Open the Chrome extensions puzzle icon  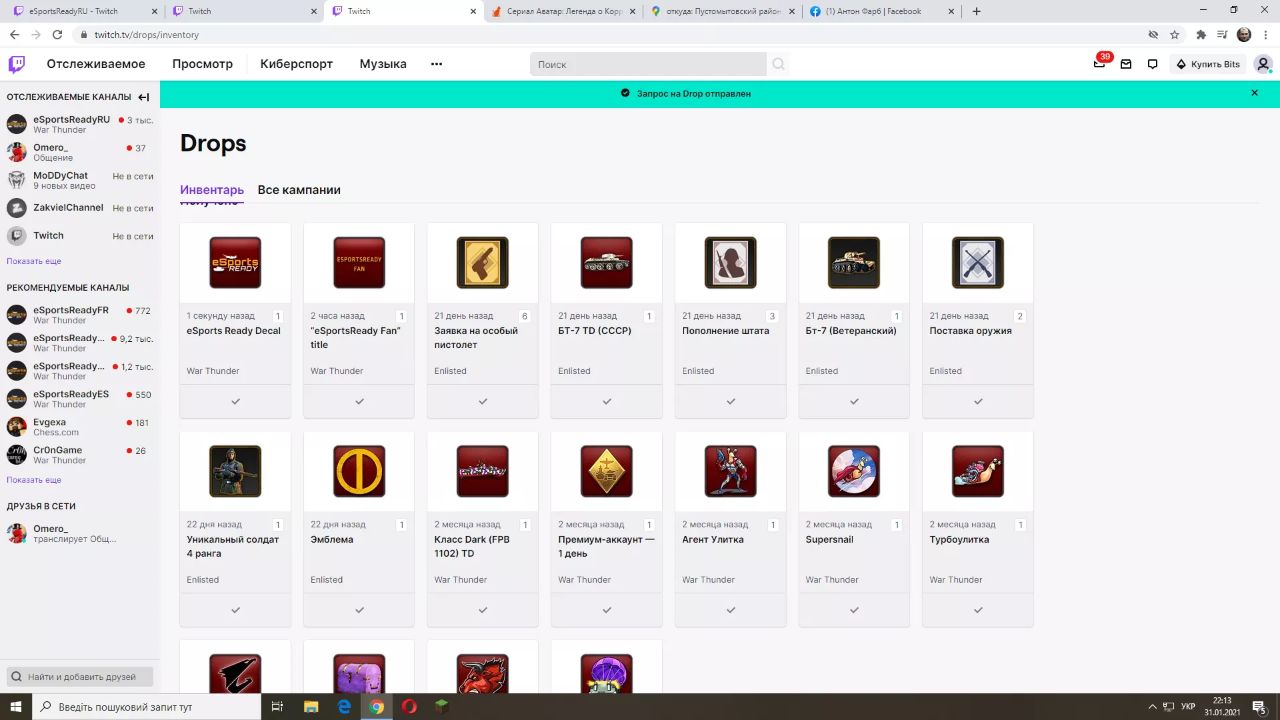tap(1201, 34)
